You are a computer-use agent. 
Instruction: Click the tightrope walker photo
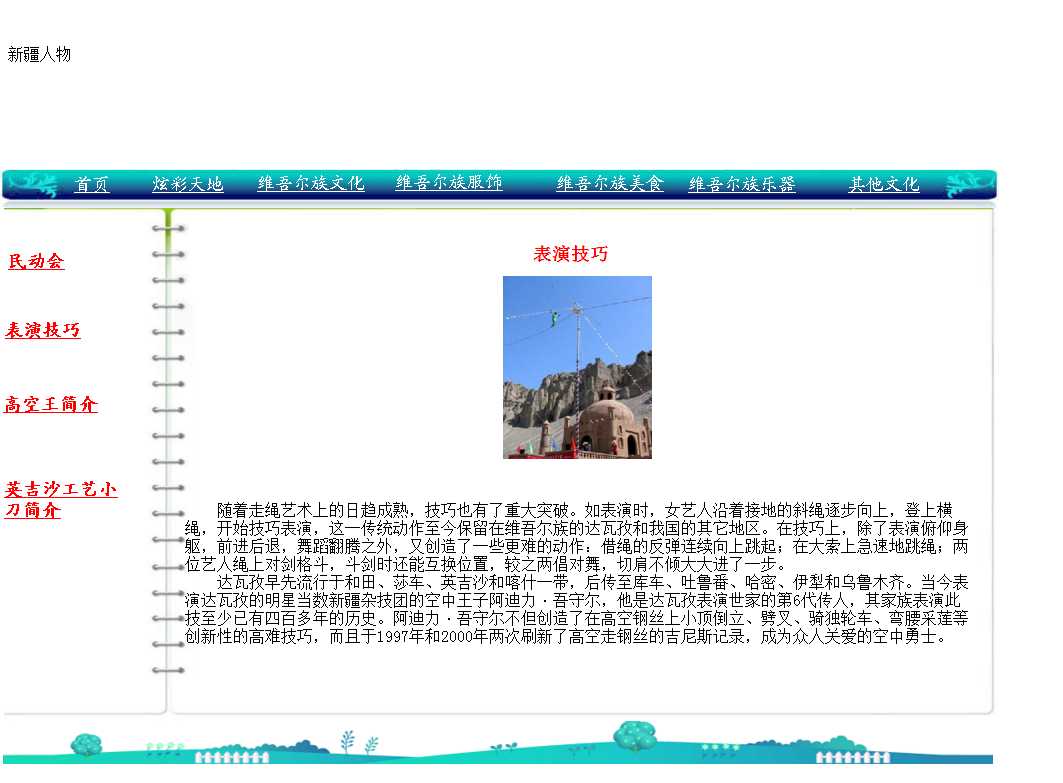pyautogui.click(x=577, y=367)
